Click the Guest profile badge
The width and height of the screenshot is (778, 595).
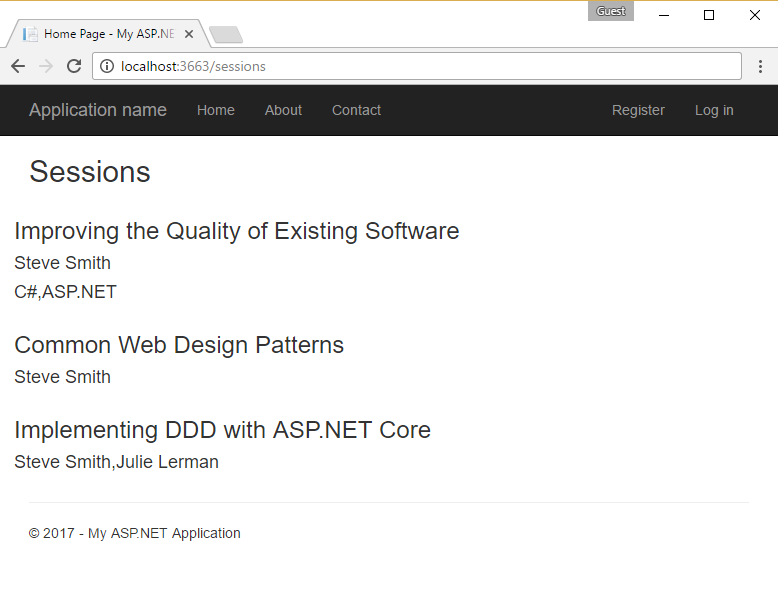click(611, 11)
